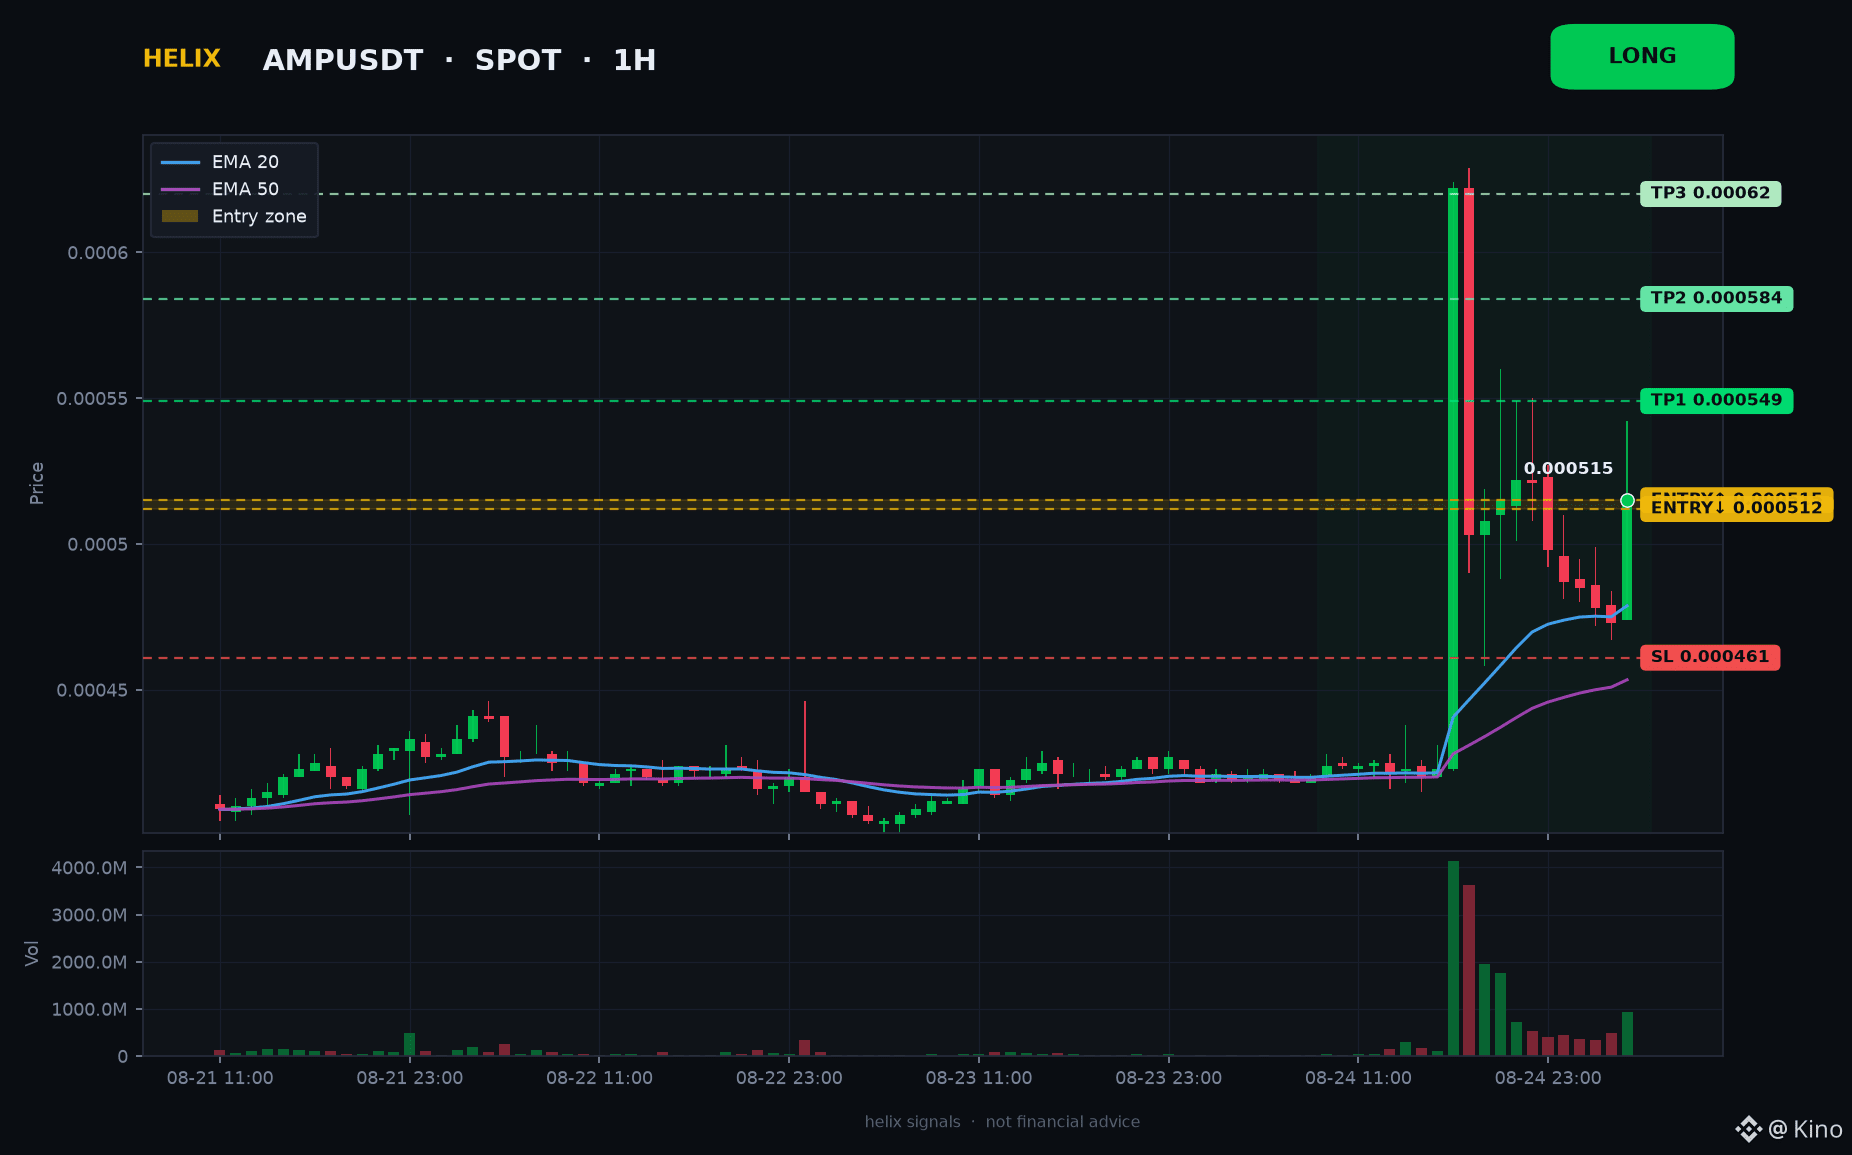This screenshot has height=1155, width=1852.
Task: Click the 08-24 23:00 time axis label
Action: tap(1548, 1078)
